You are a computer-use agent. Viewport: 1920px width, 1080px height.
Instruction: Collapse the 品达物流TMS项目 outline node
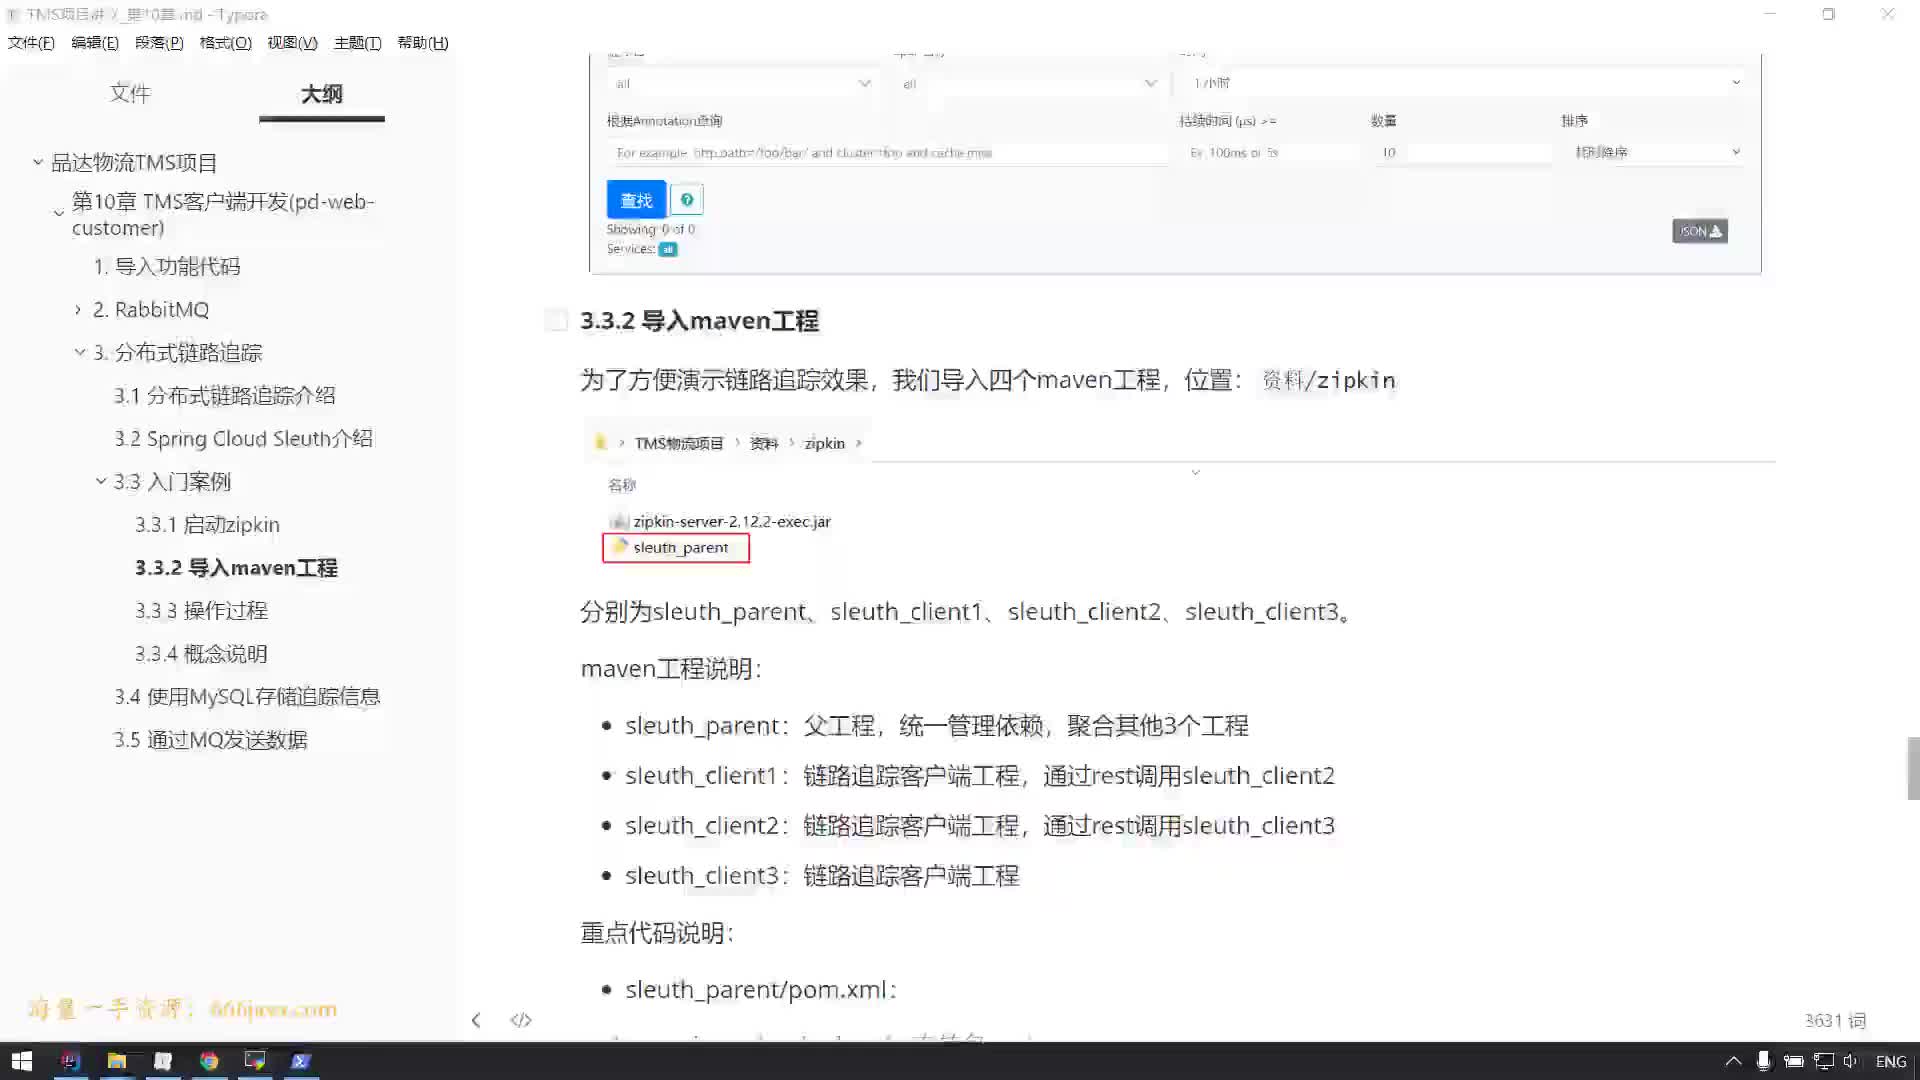pyautogui.click(x=37, y=161)
